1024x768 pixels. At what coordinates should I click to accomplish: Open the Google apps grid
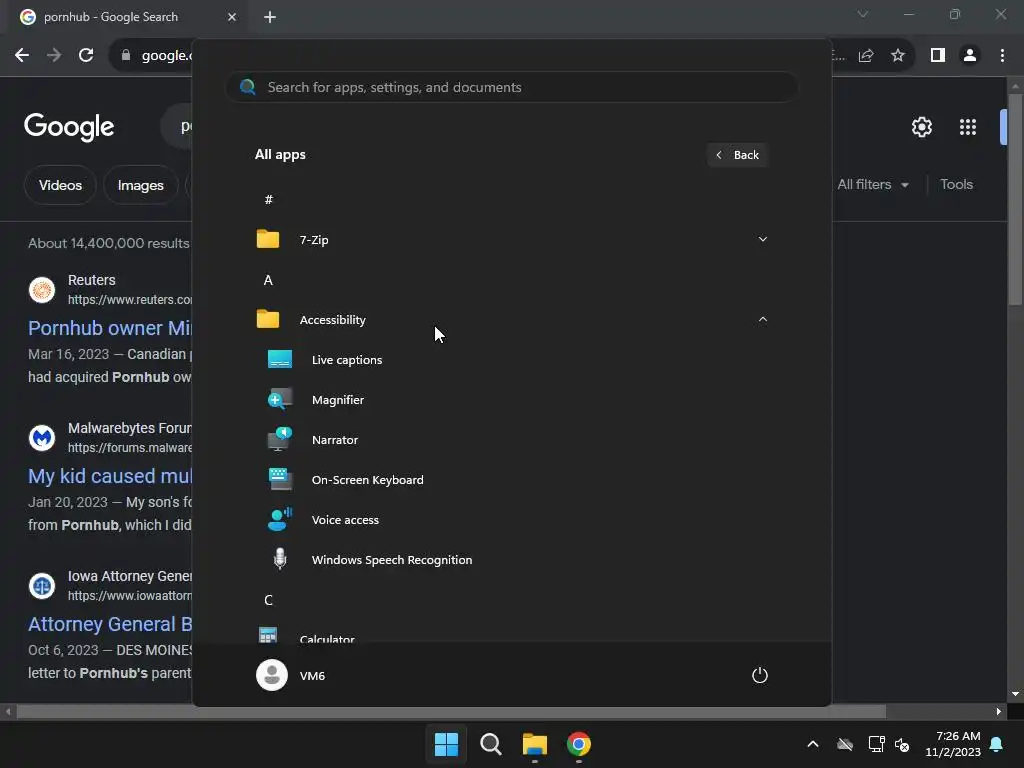point(968,127)
